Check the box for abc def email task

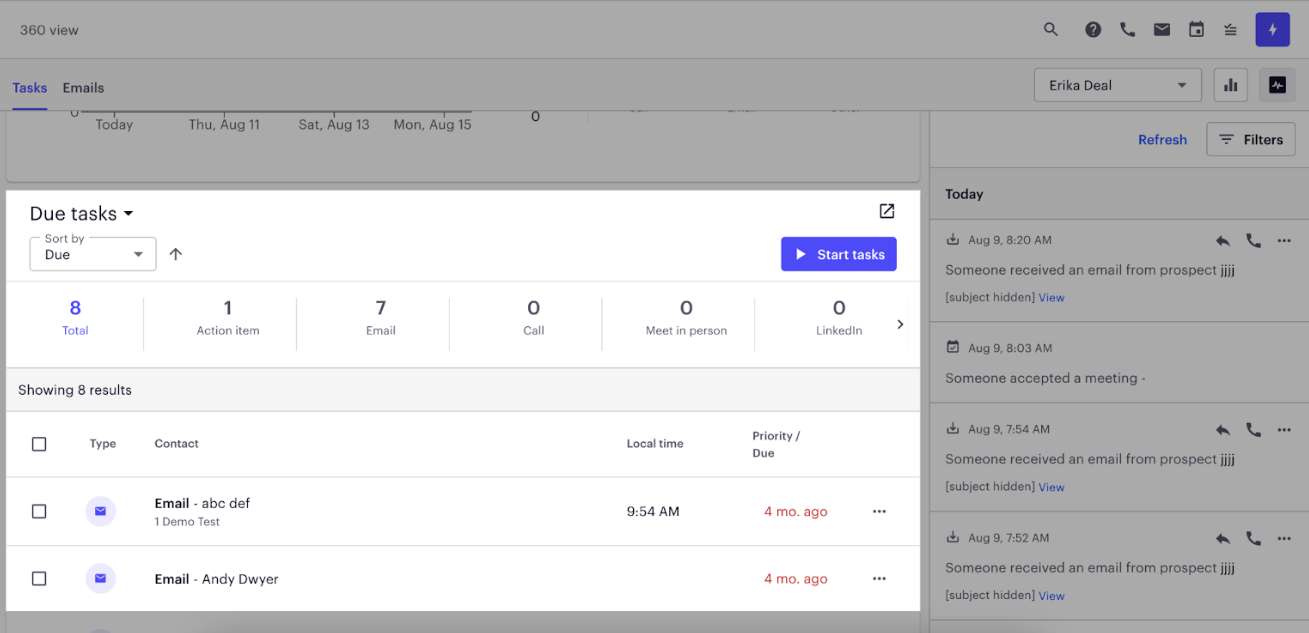[x=39, y=511]
